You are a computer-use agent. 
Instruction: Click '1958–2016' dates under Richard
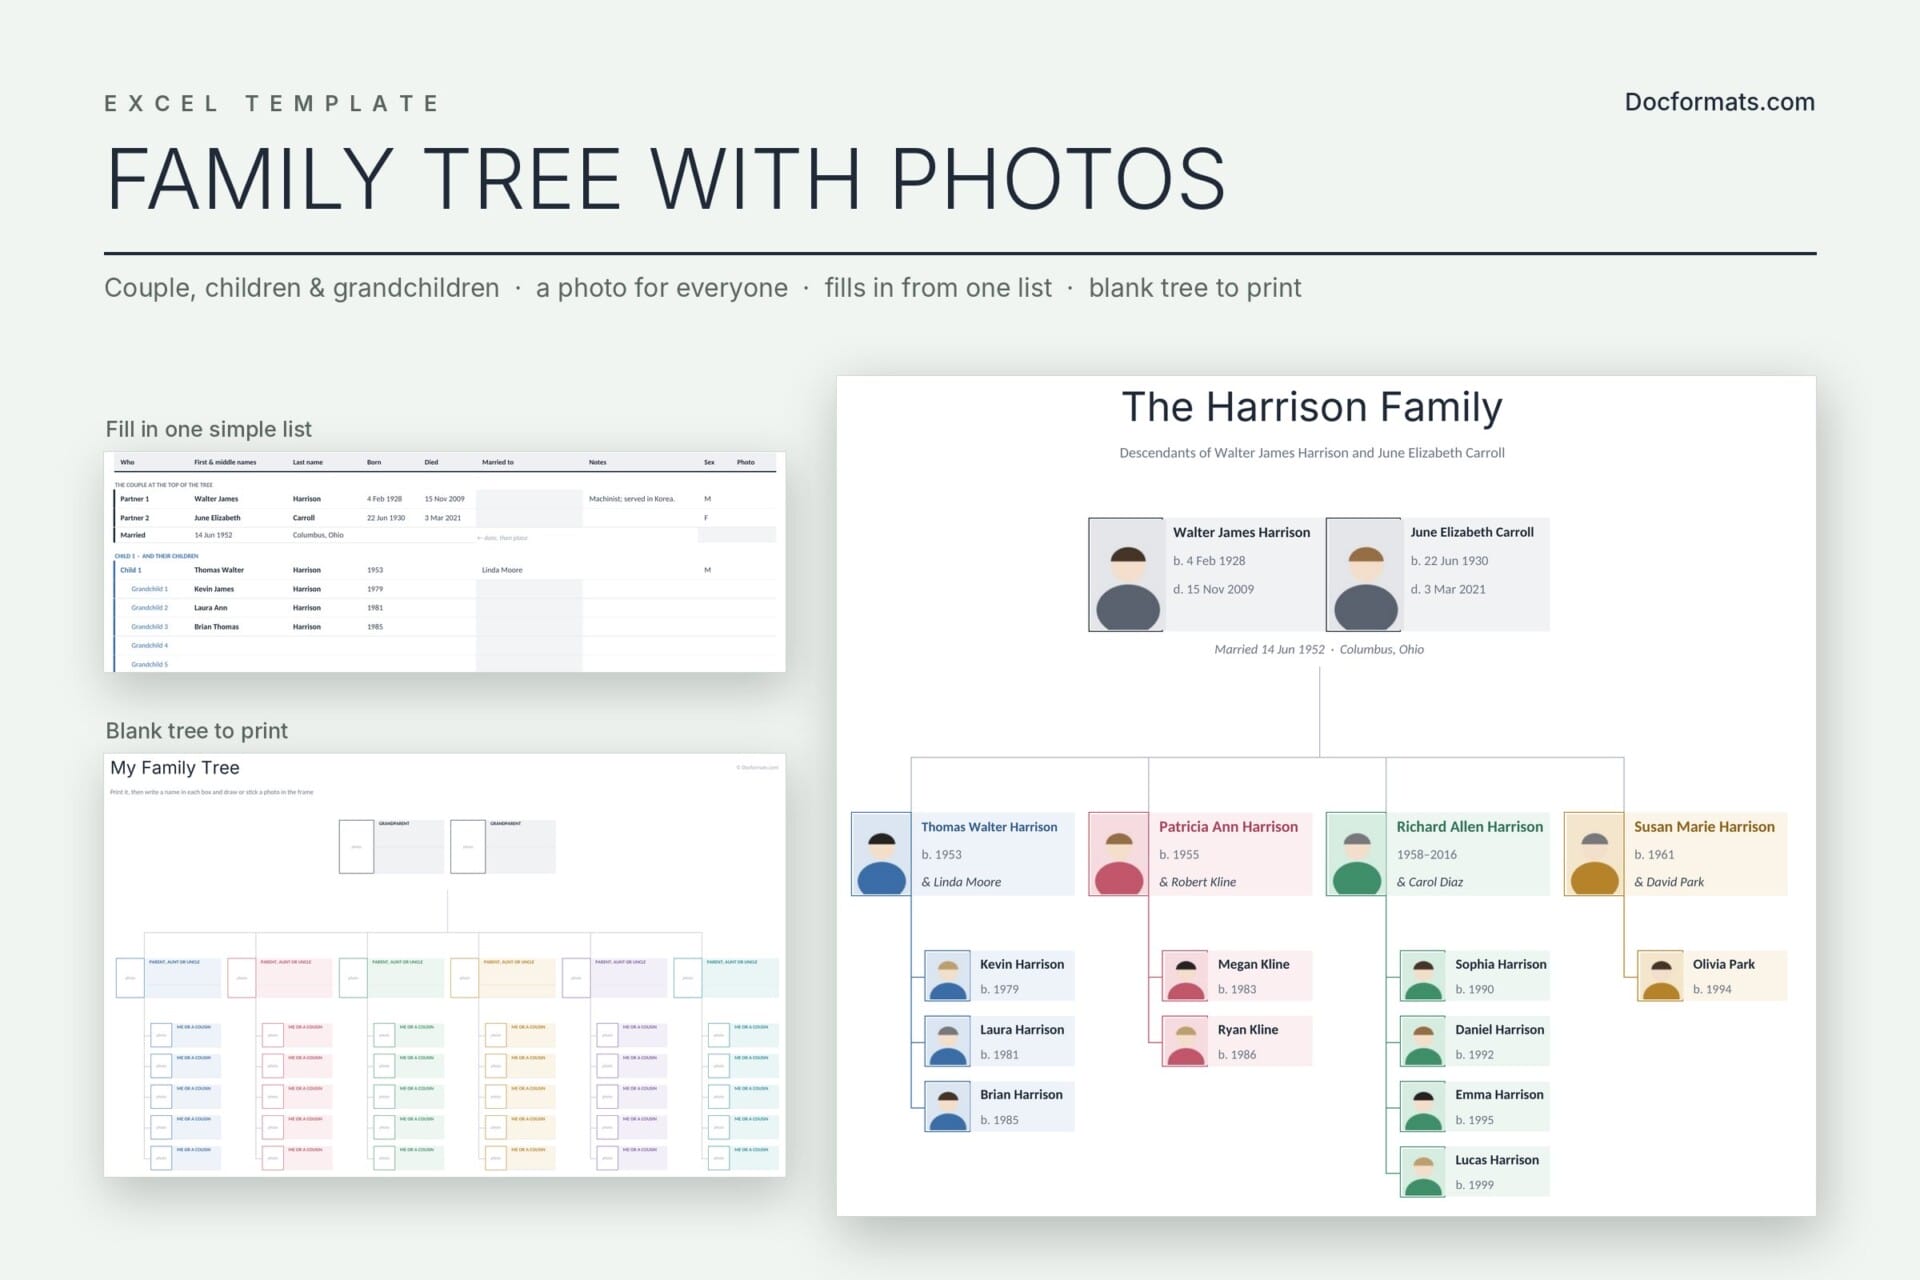pos(1426,855)
